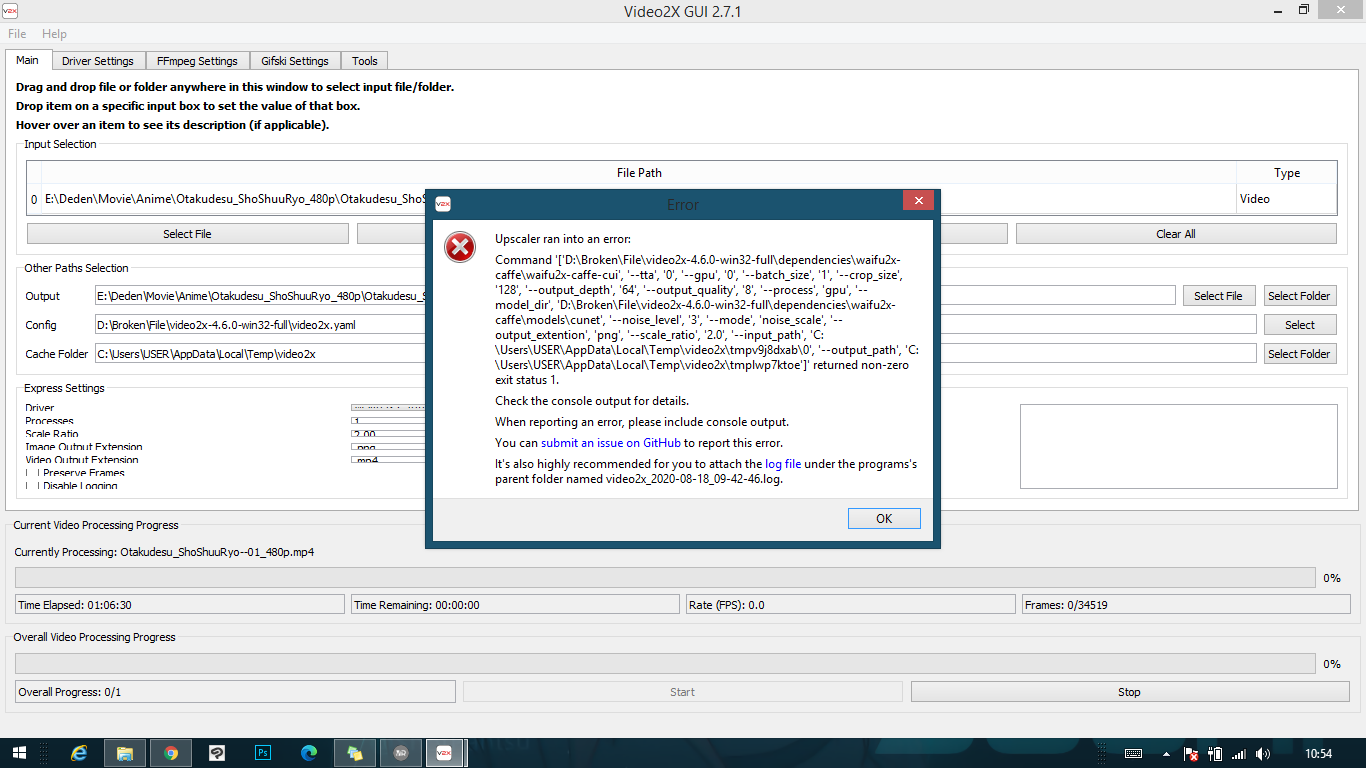Open Microsoft Edge from the taskbar
The width and height of the screenshot is (1366, 768).
(x=308, y=752)
